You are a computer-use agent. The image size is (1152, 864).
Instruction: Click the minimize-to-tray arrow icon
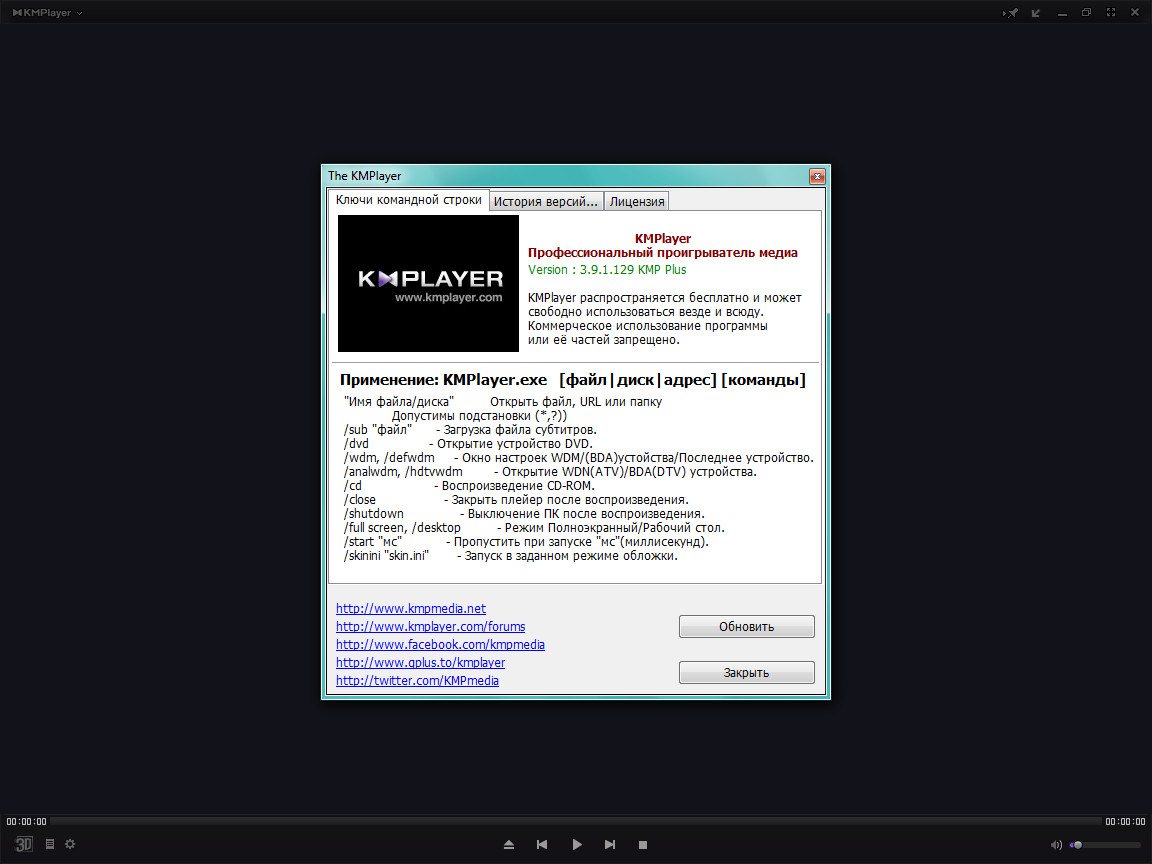tap(1036, 12)
